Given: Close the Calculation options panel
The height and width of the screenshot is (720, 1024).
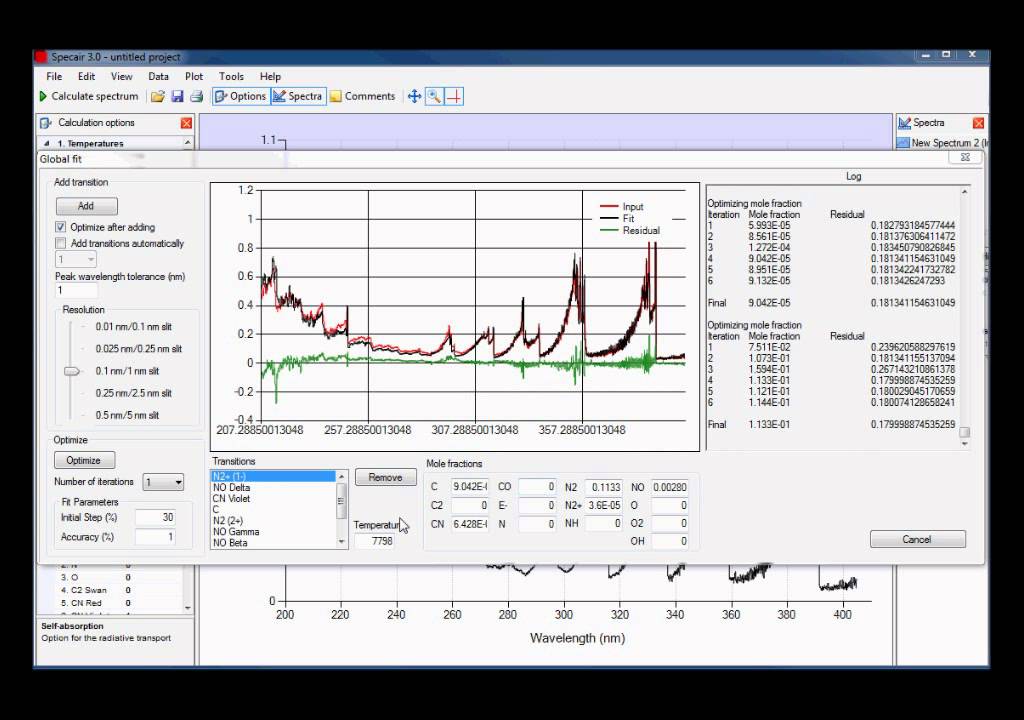Looking at the screenshot, I should [x=186, y=123].
